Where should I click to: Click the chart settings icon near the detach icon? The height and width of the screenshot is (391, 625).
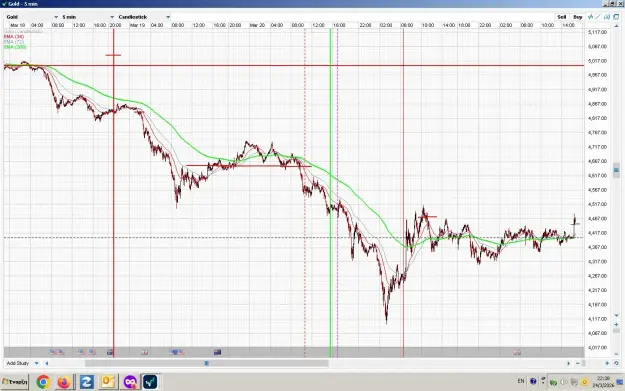coord(607,17)
